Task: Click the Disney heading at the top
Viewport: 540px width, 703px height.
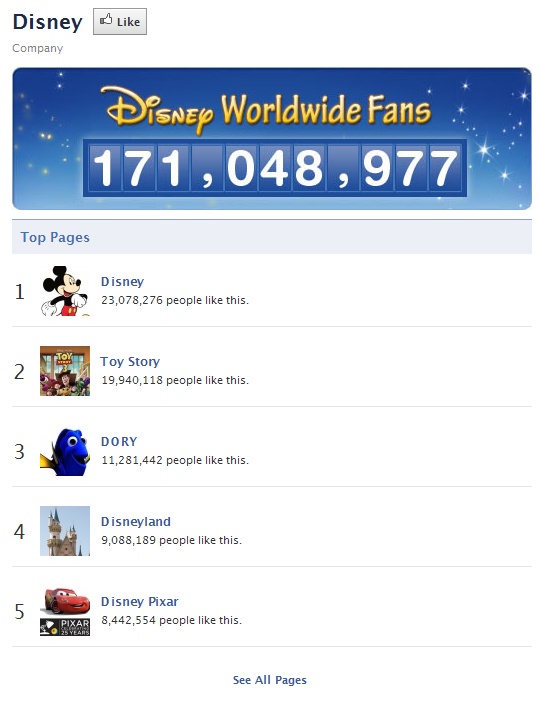Action: click(x=48, y=22)
